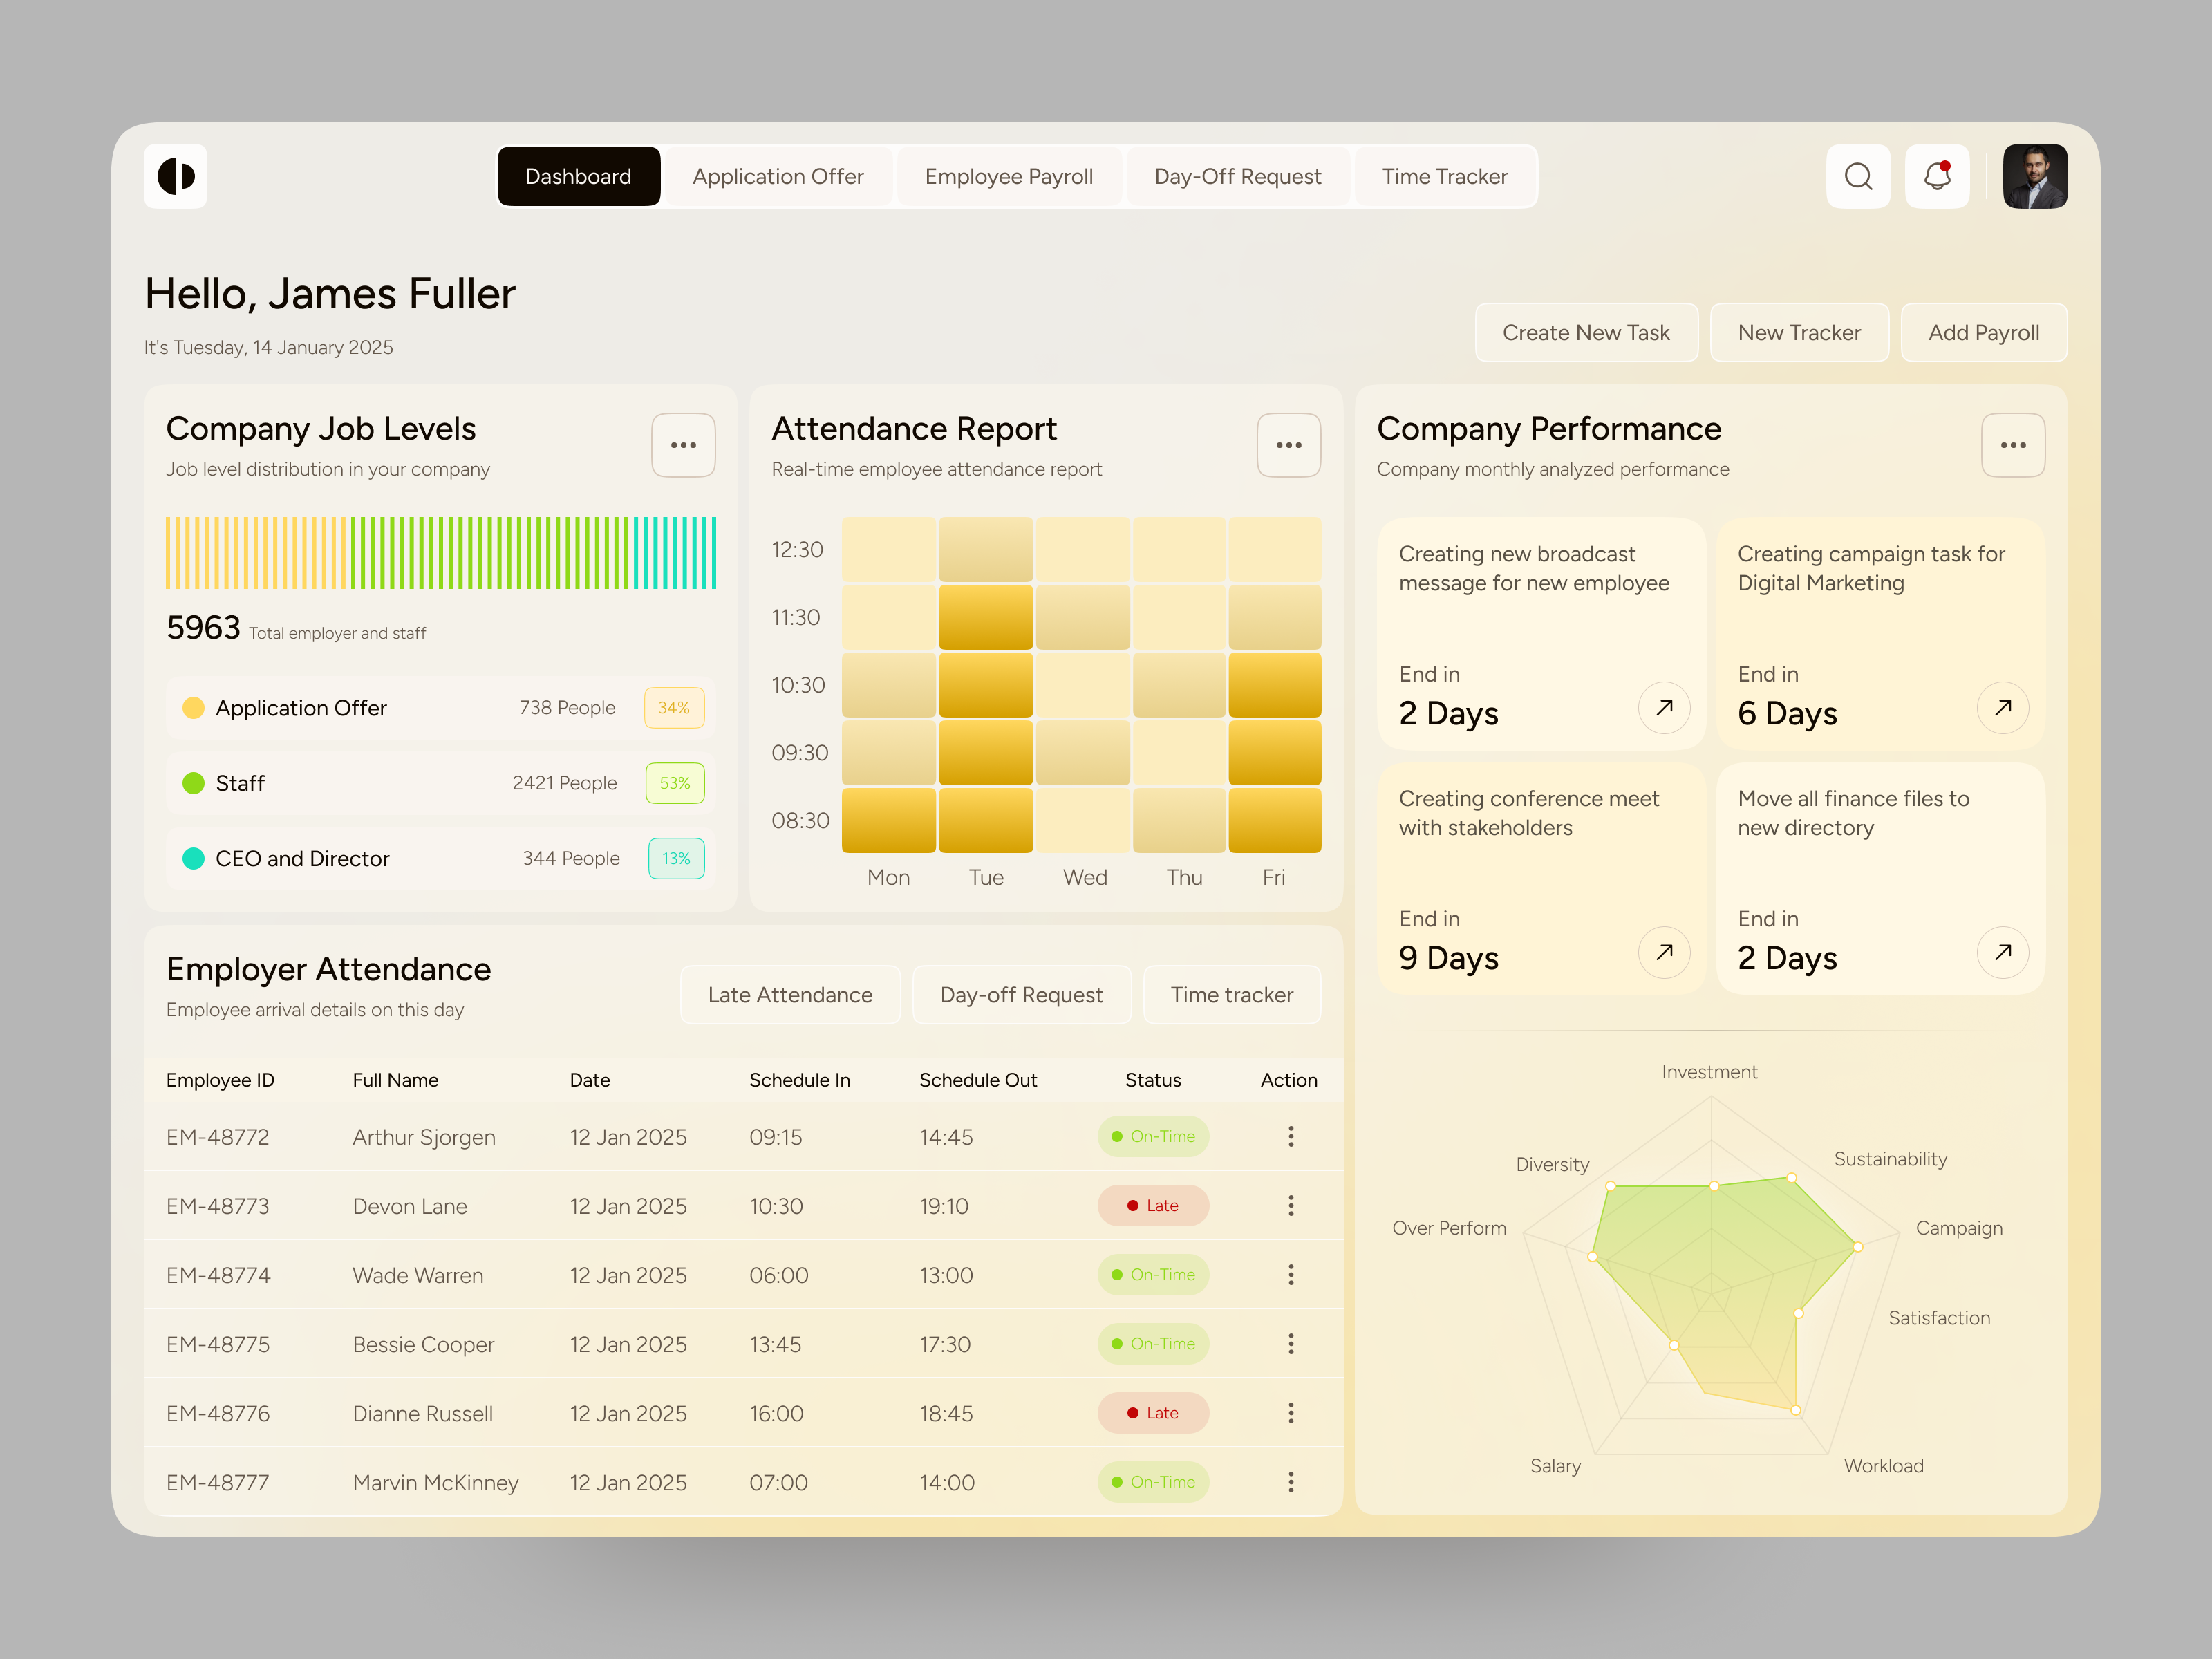Screen dimensions: 2212x1659
Task: Filter attendance by Late Attendance
Action: (x=790, y=994)
